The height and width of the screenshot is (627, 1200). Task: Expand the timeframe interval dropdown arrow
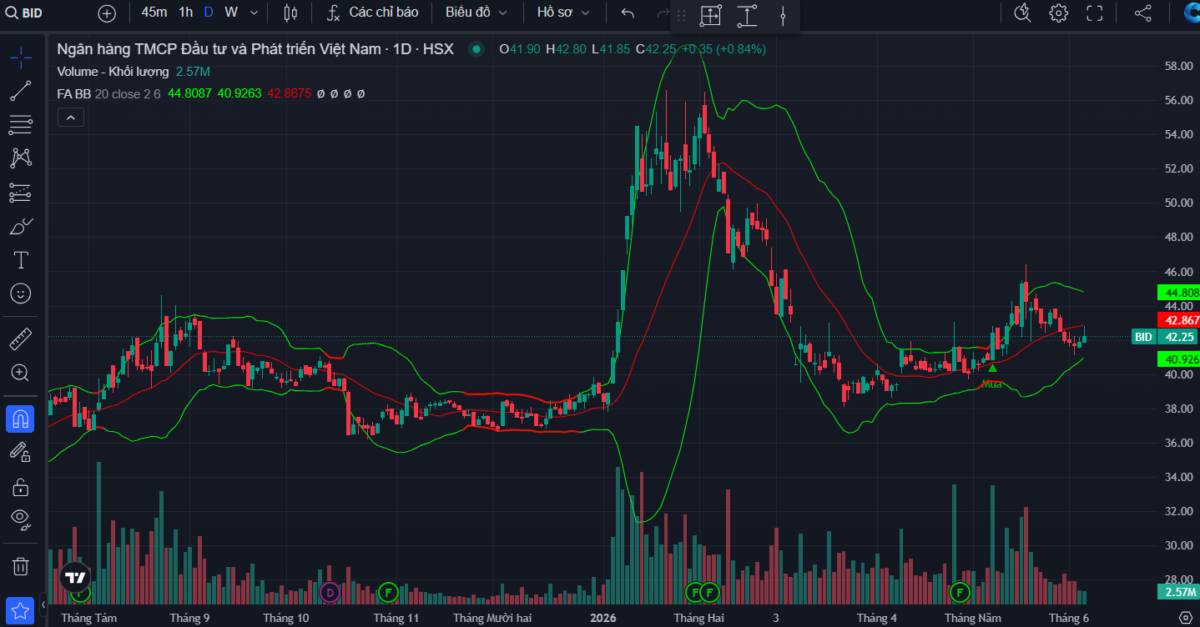254,13
